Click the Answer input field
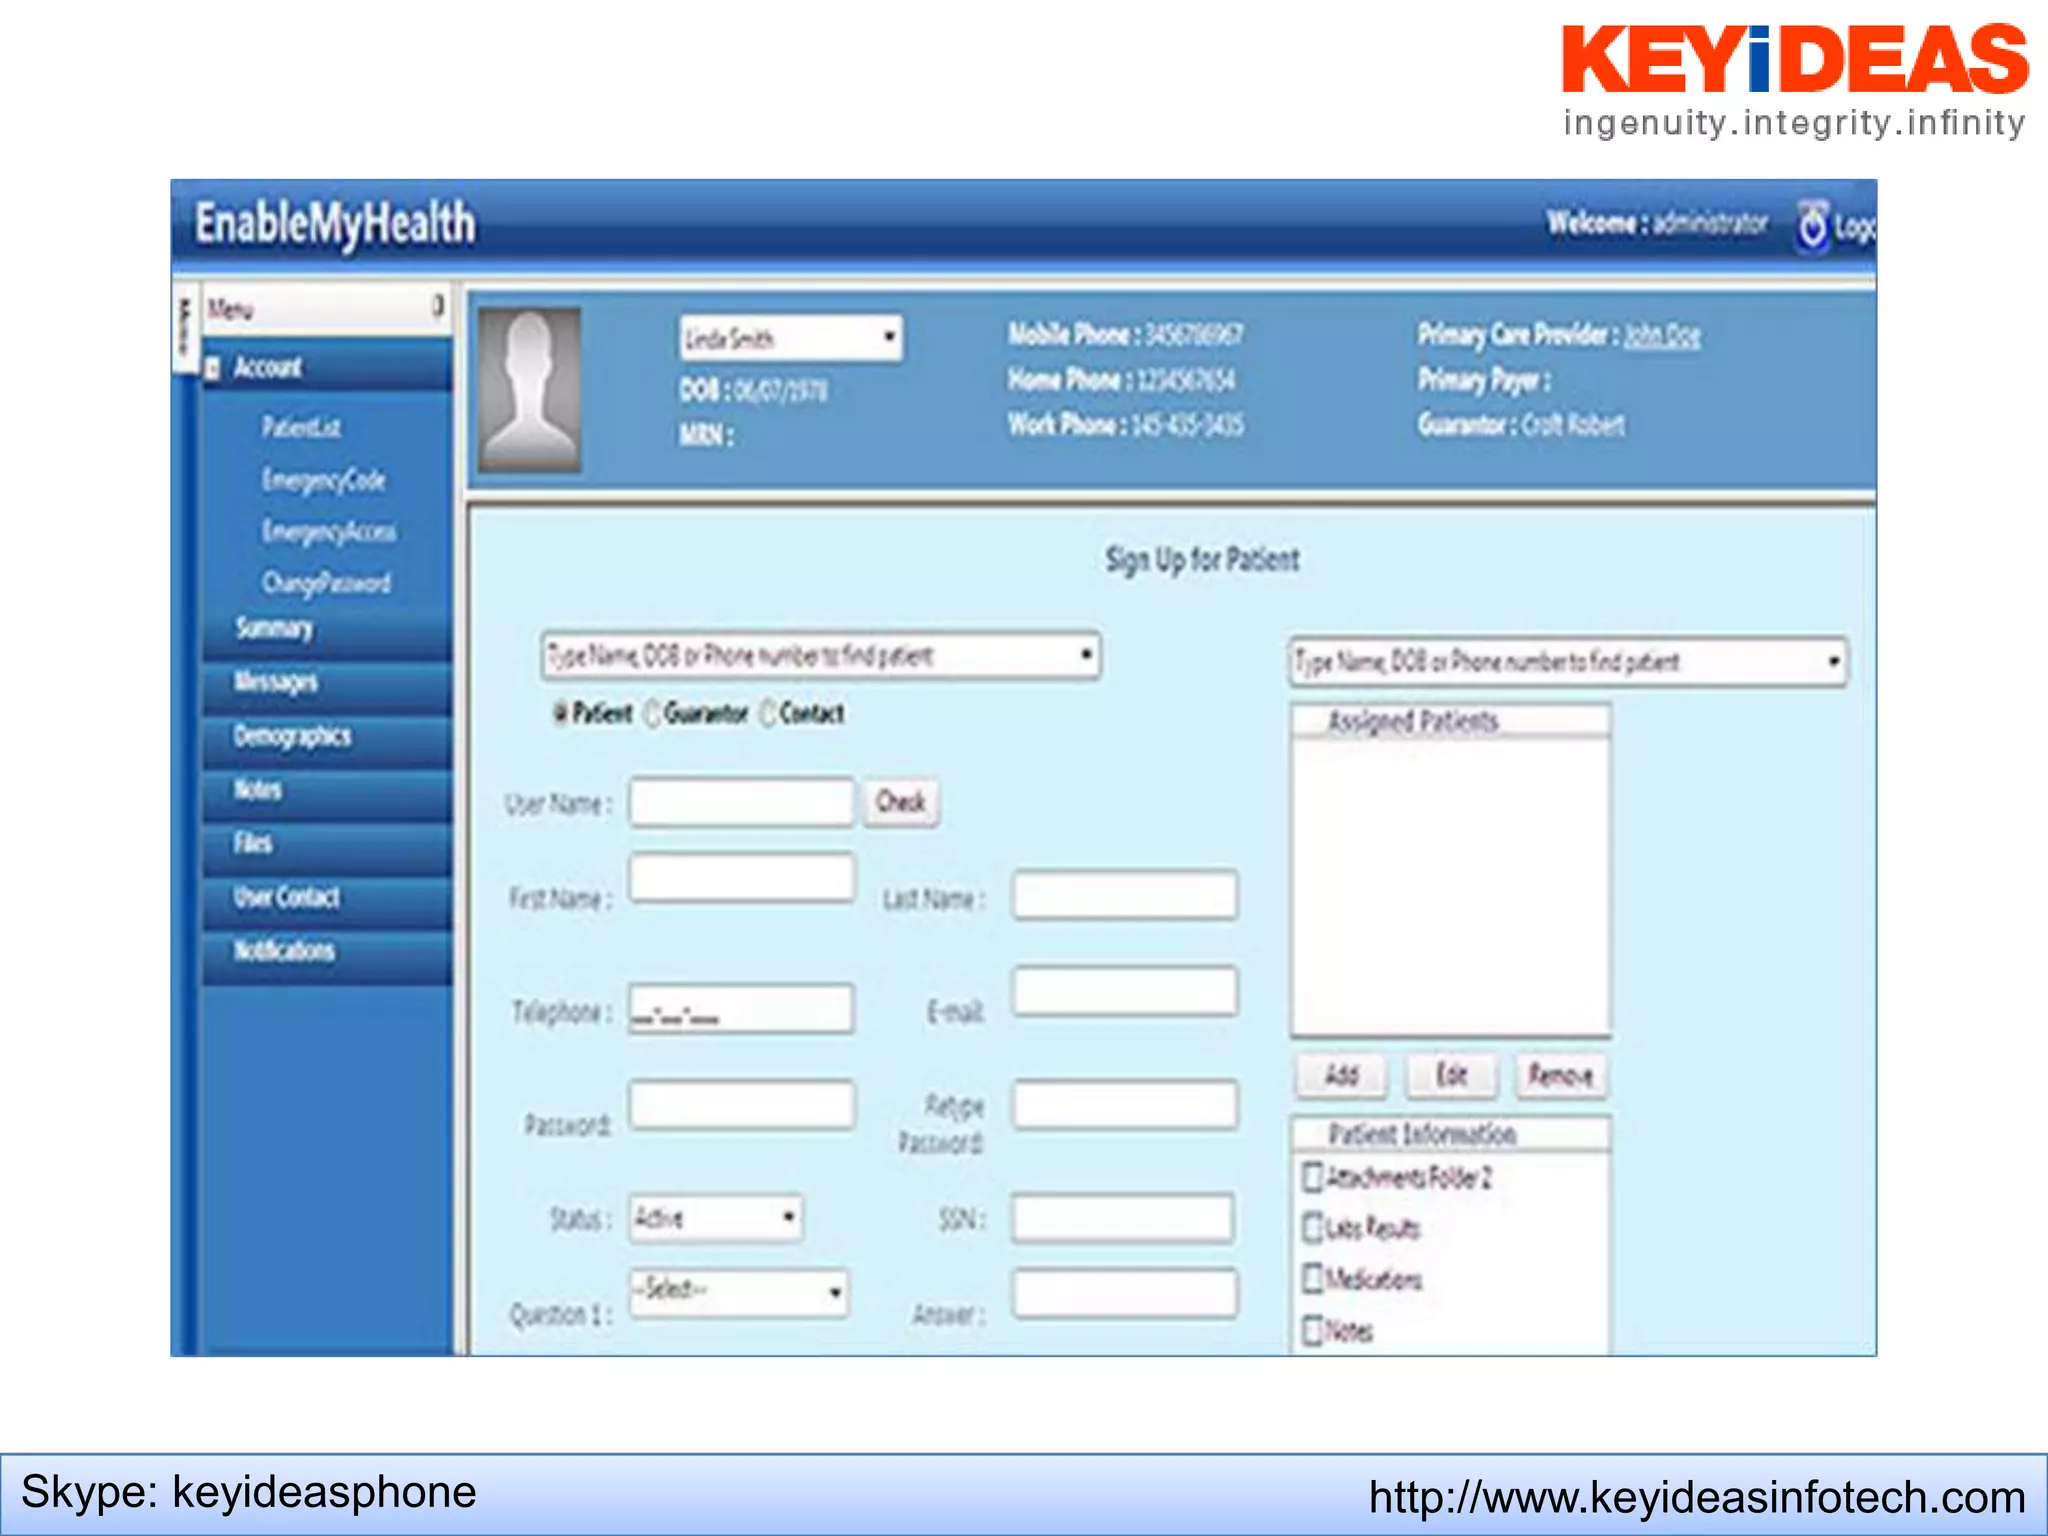Image resolution: width=2048 pixels, height=1536 pixels. tap(1125, 1293)
